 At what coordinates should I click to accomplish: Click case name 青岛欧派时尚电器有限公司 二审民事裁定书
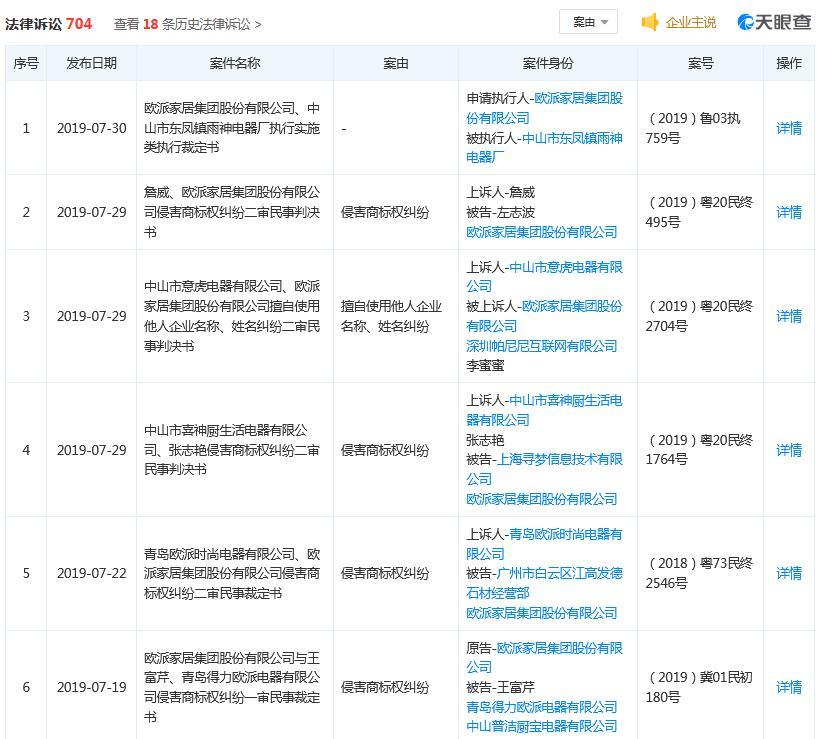coord(232,573)
